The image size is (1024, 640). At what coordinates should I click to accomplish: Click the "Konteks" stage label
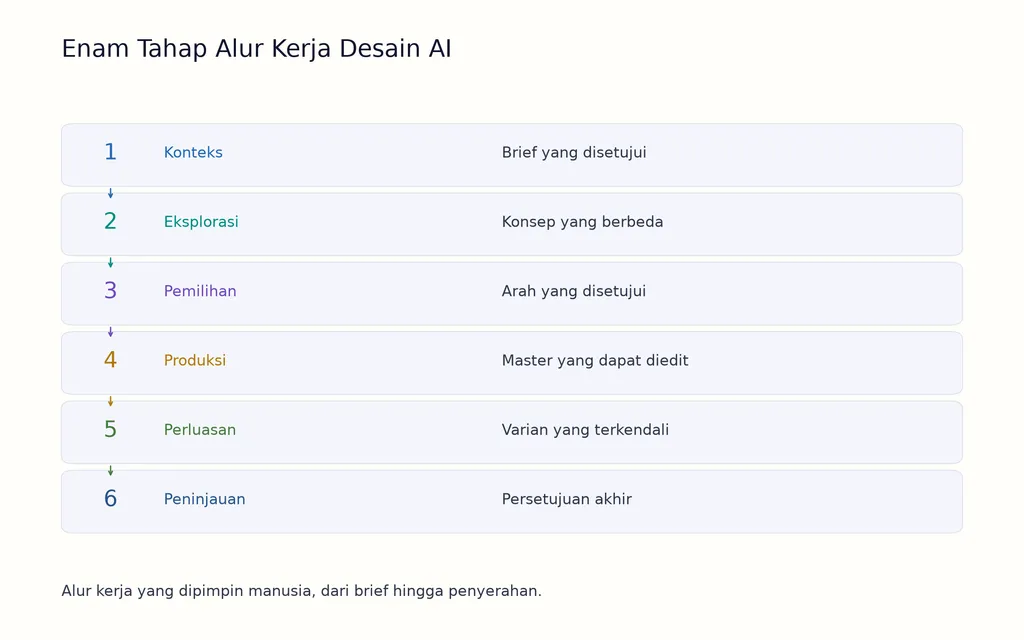pyautogui.click(x=193, y=152)
